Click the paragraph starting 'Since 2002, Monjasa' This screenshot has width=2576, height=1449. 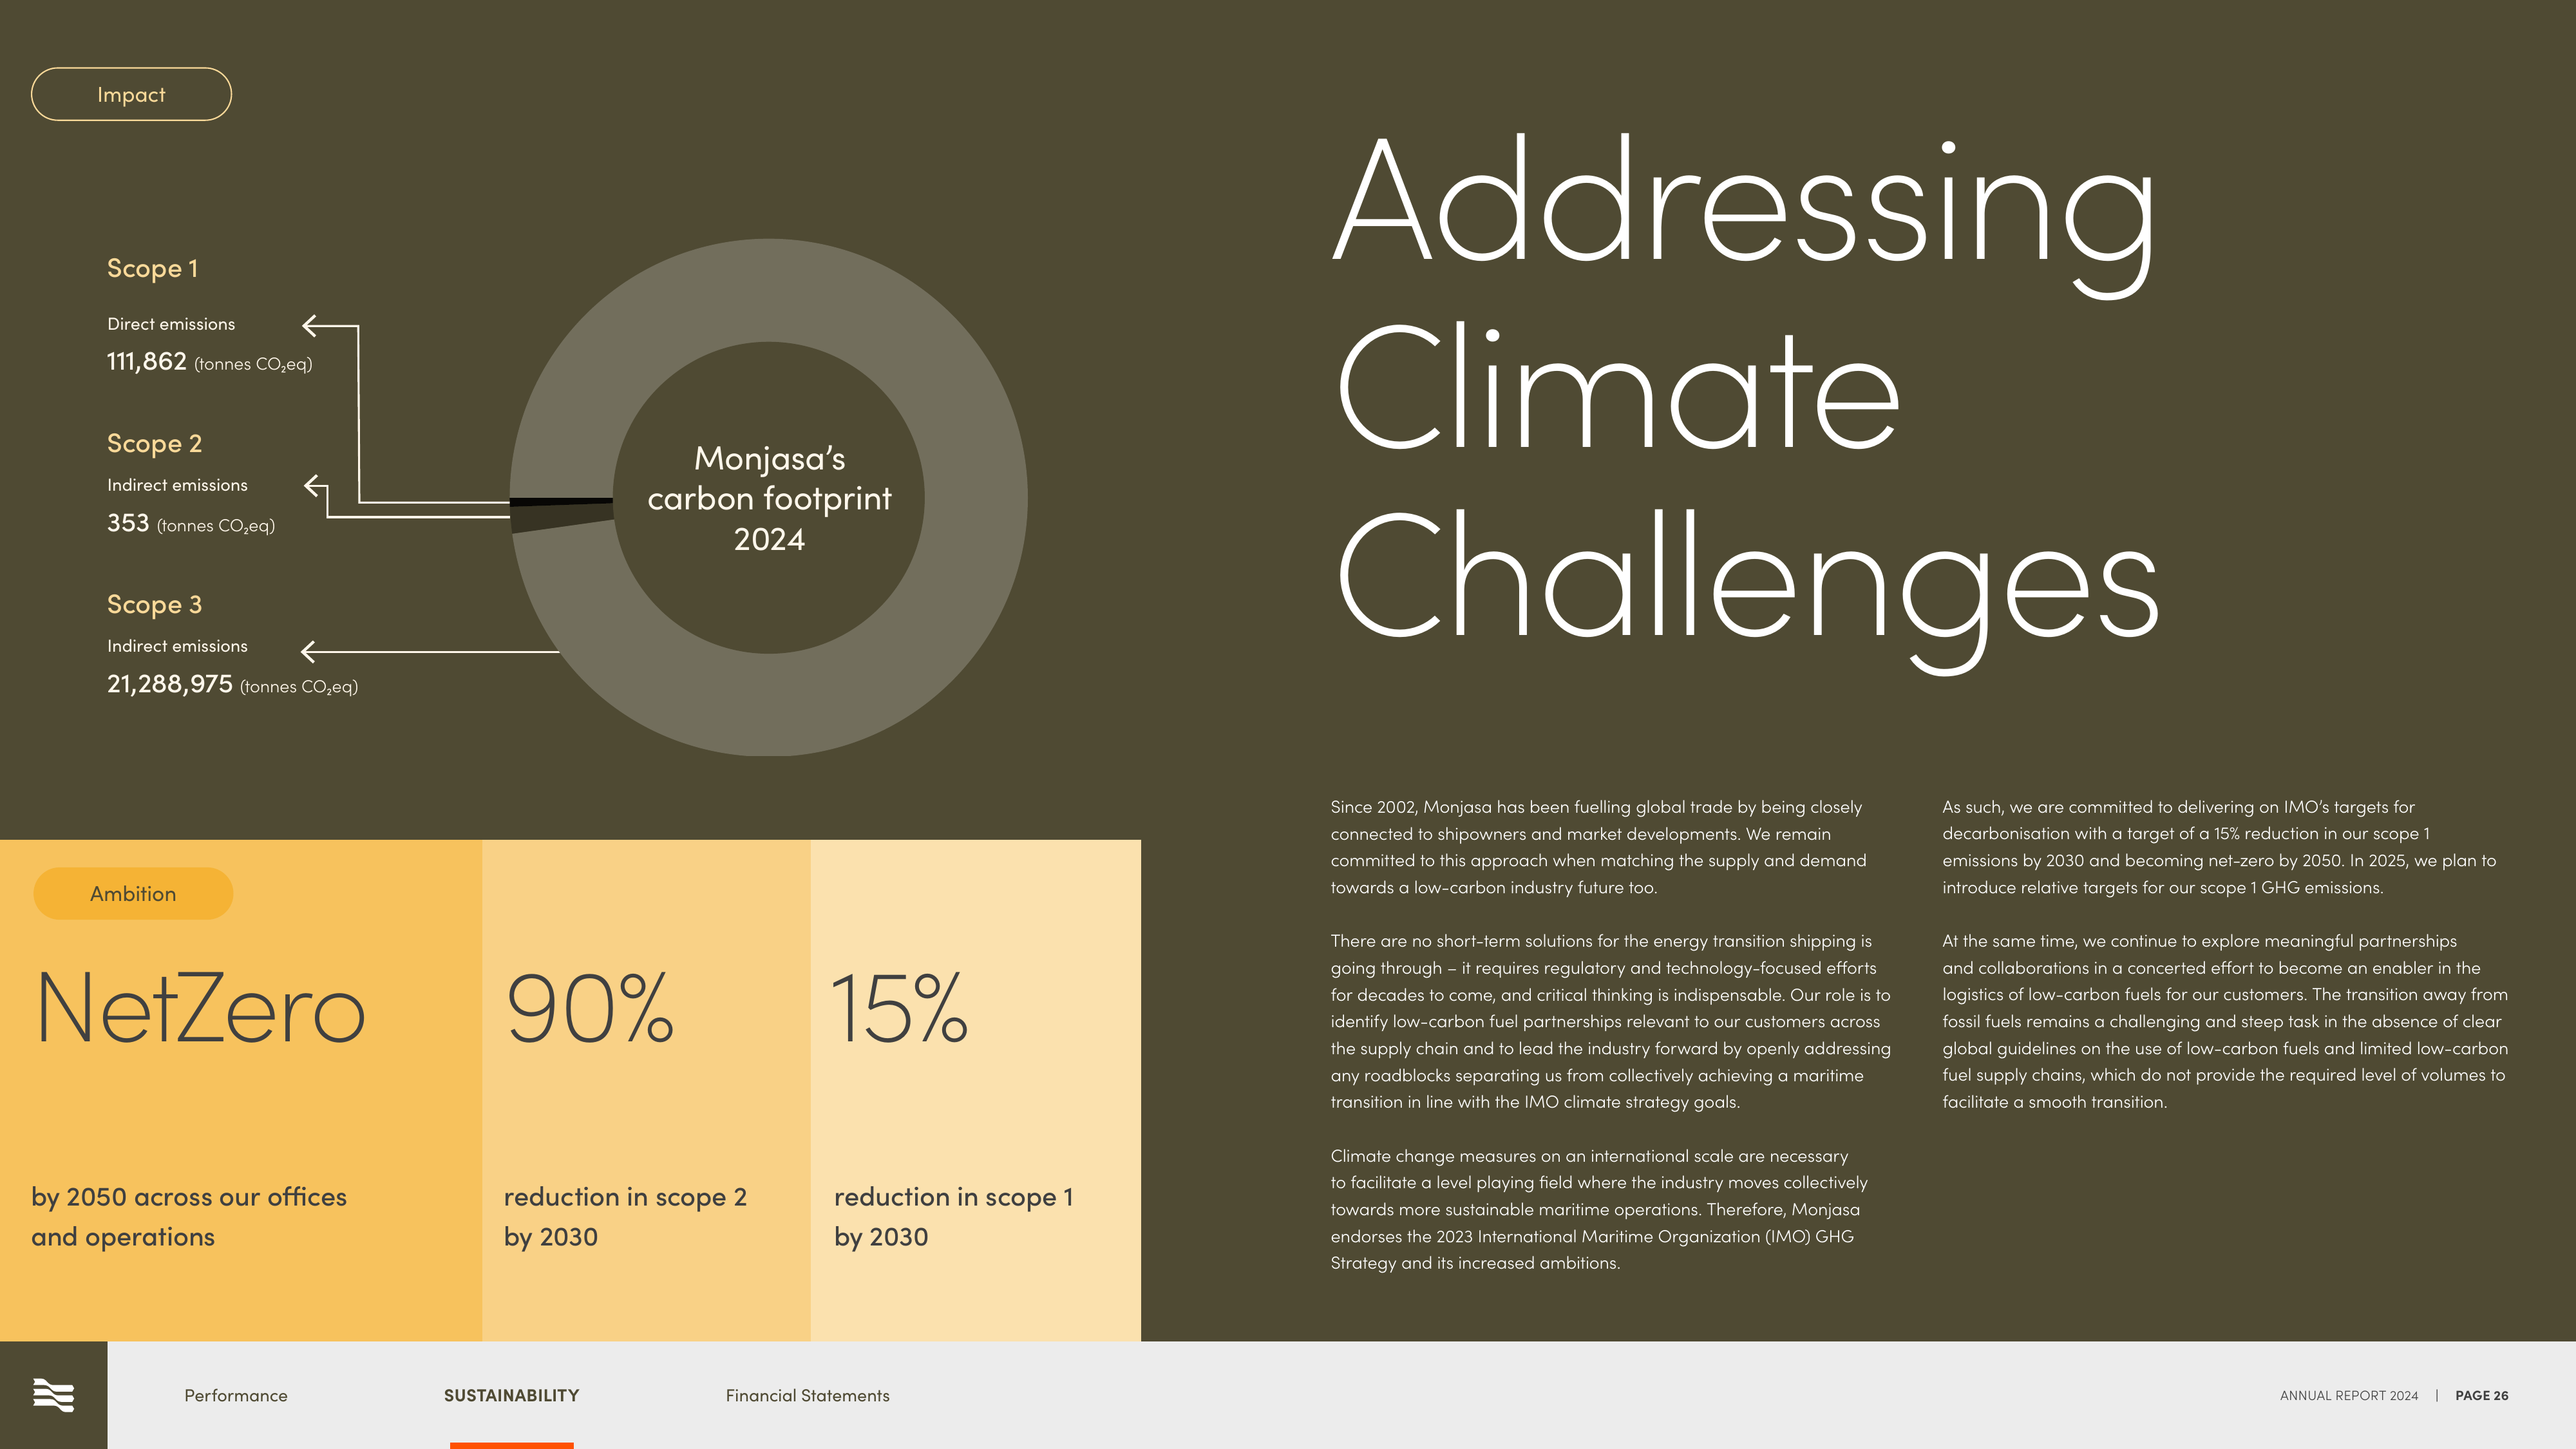[x=1598, y=846]
